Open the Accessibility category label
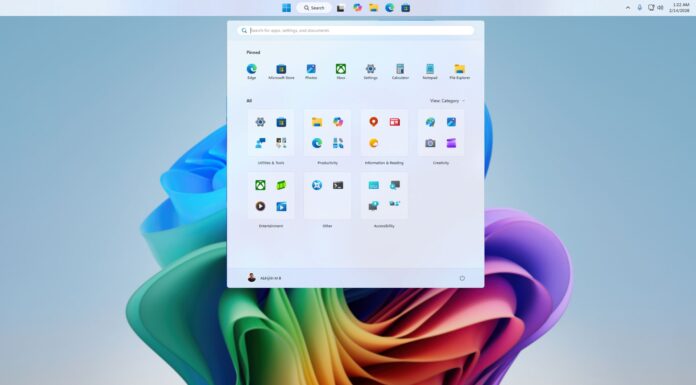Image resolution: width=696 pixels, height=385 pixels. [384, 226]
